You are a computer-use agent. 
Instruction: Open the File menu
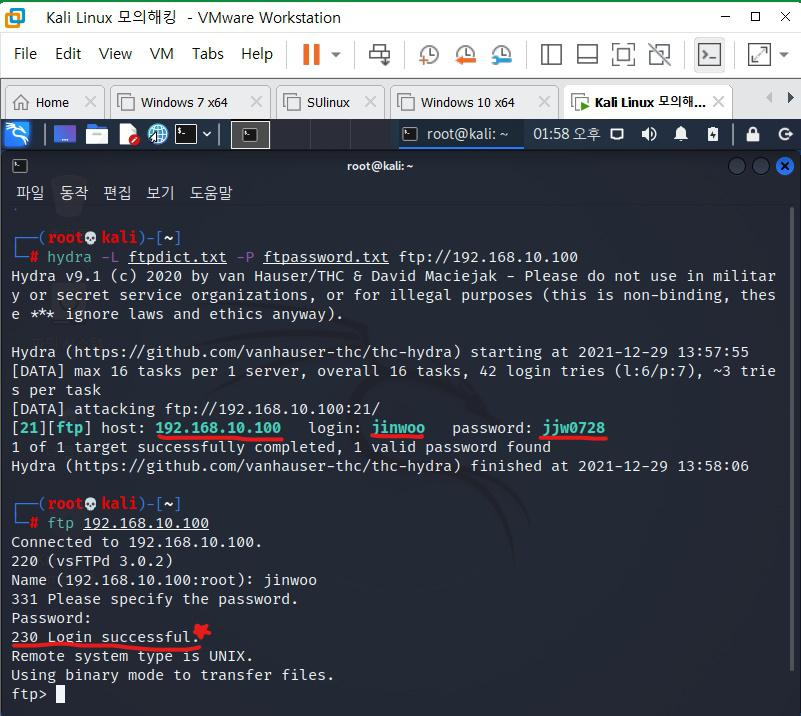[x=26, y=54]
